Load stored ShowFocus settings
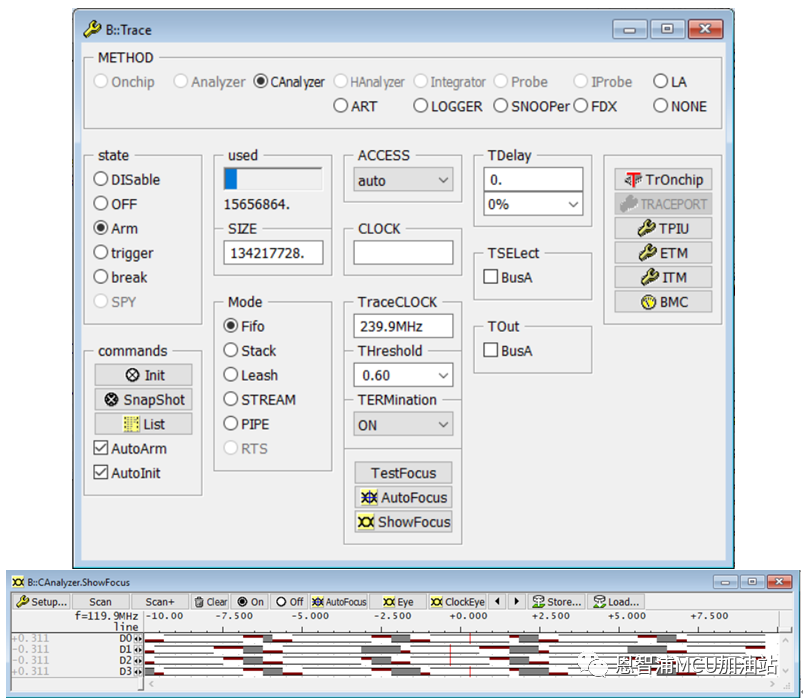The width and height of the screenshot is (803, 700). coord(616,602)
